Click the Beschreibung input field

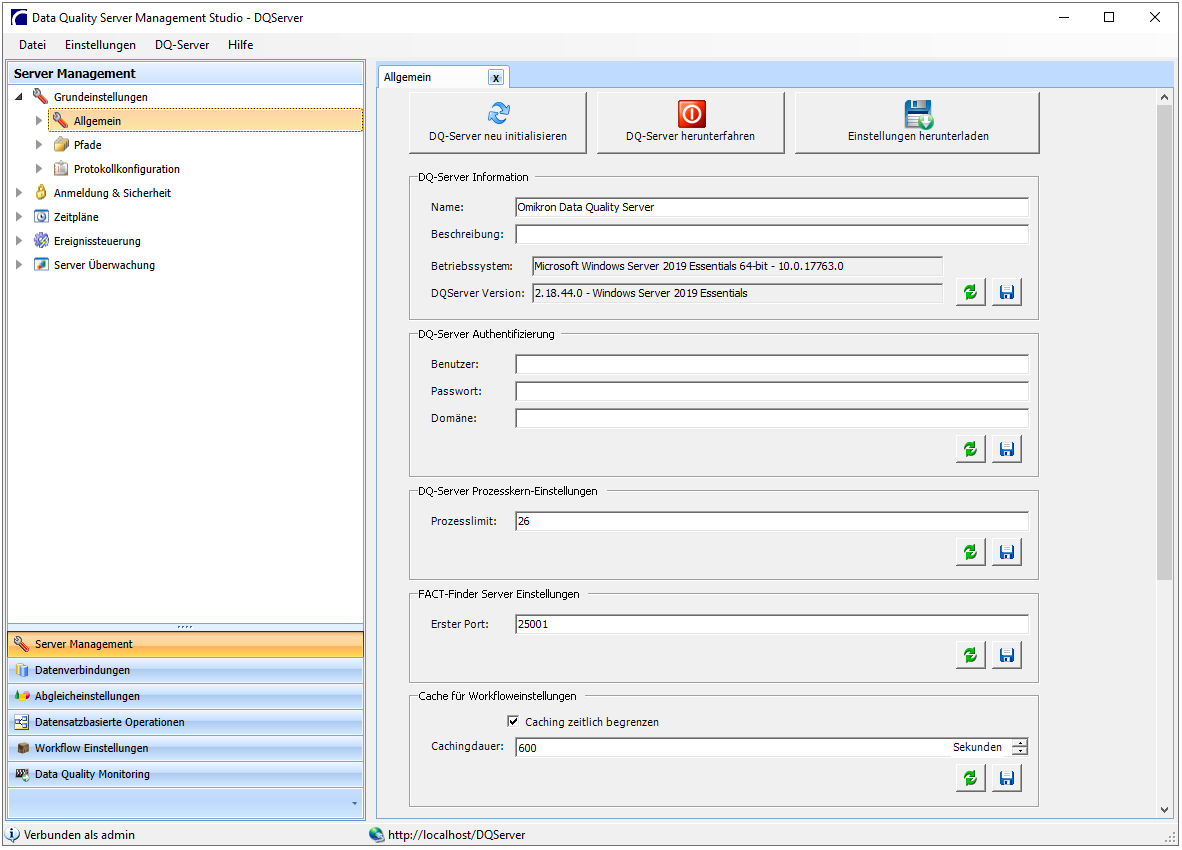(772, 234)
